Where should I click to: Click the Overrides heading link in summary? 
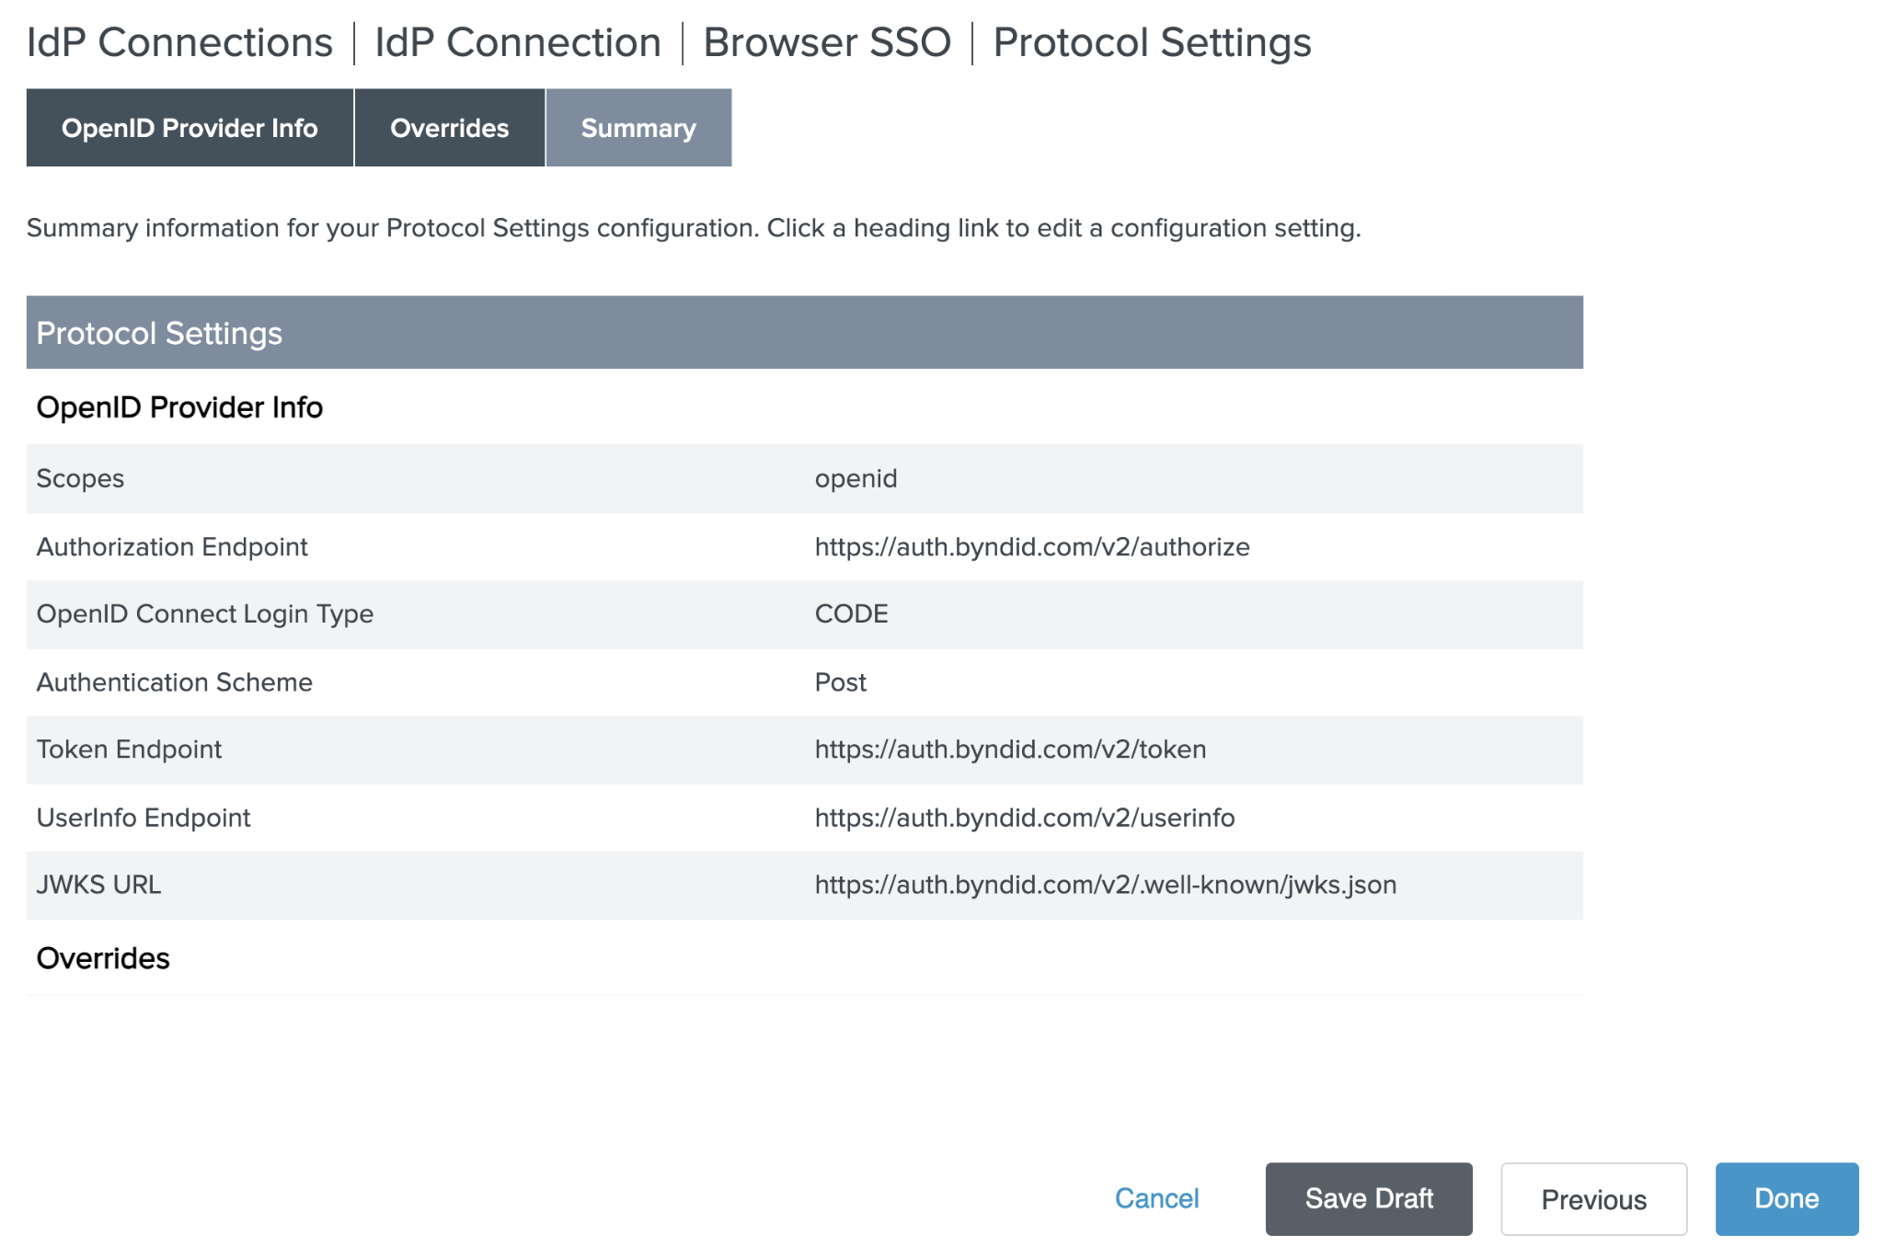(x=103, y=958)
